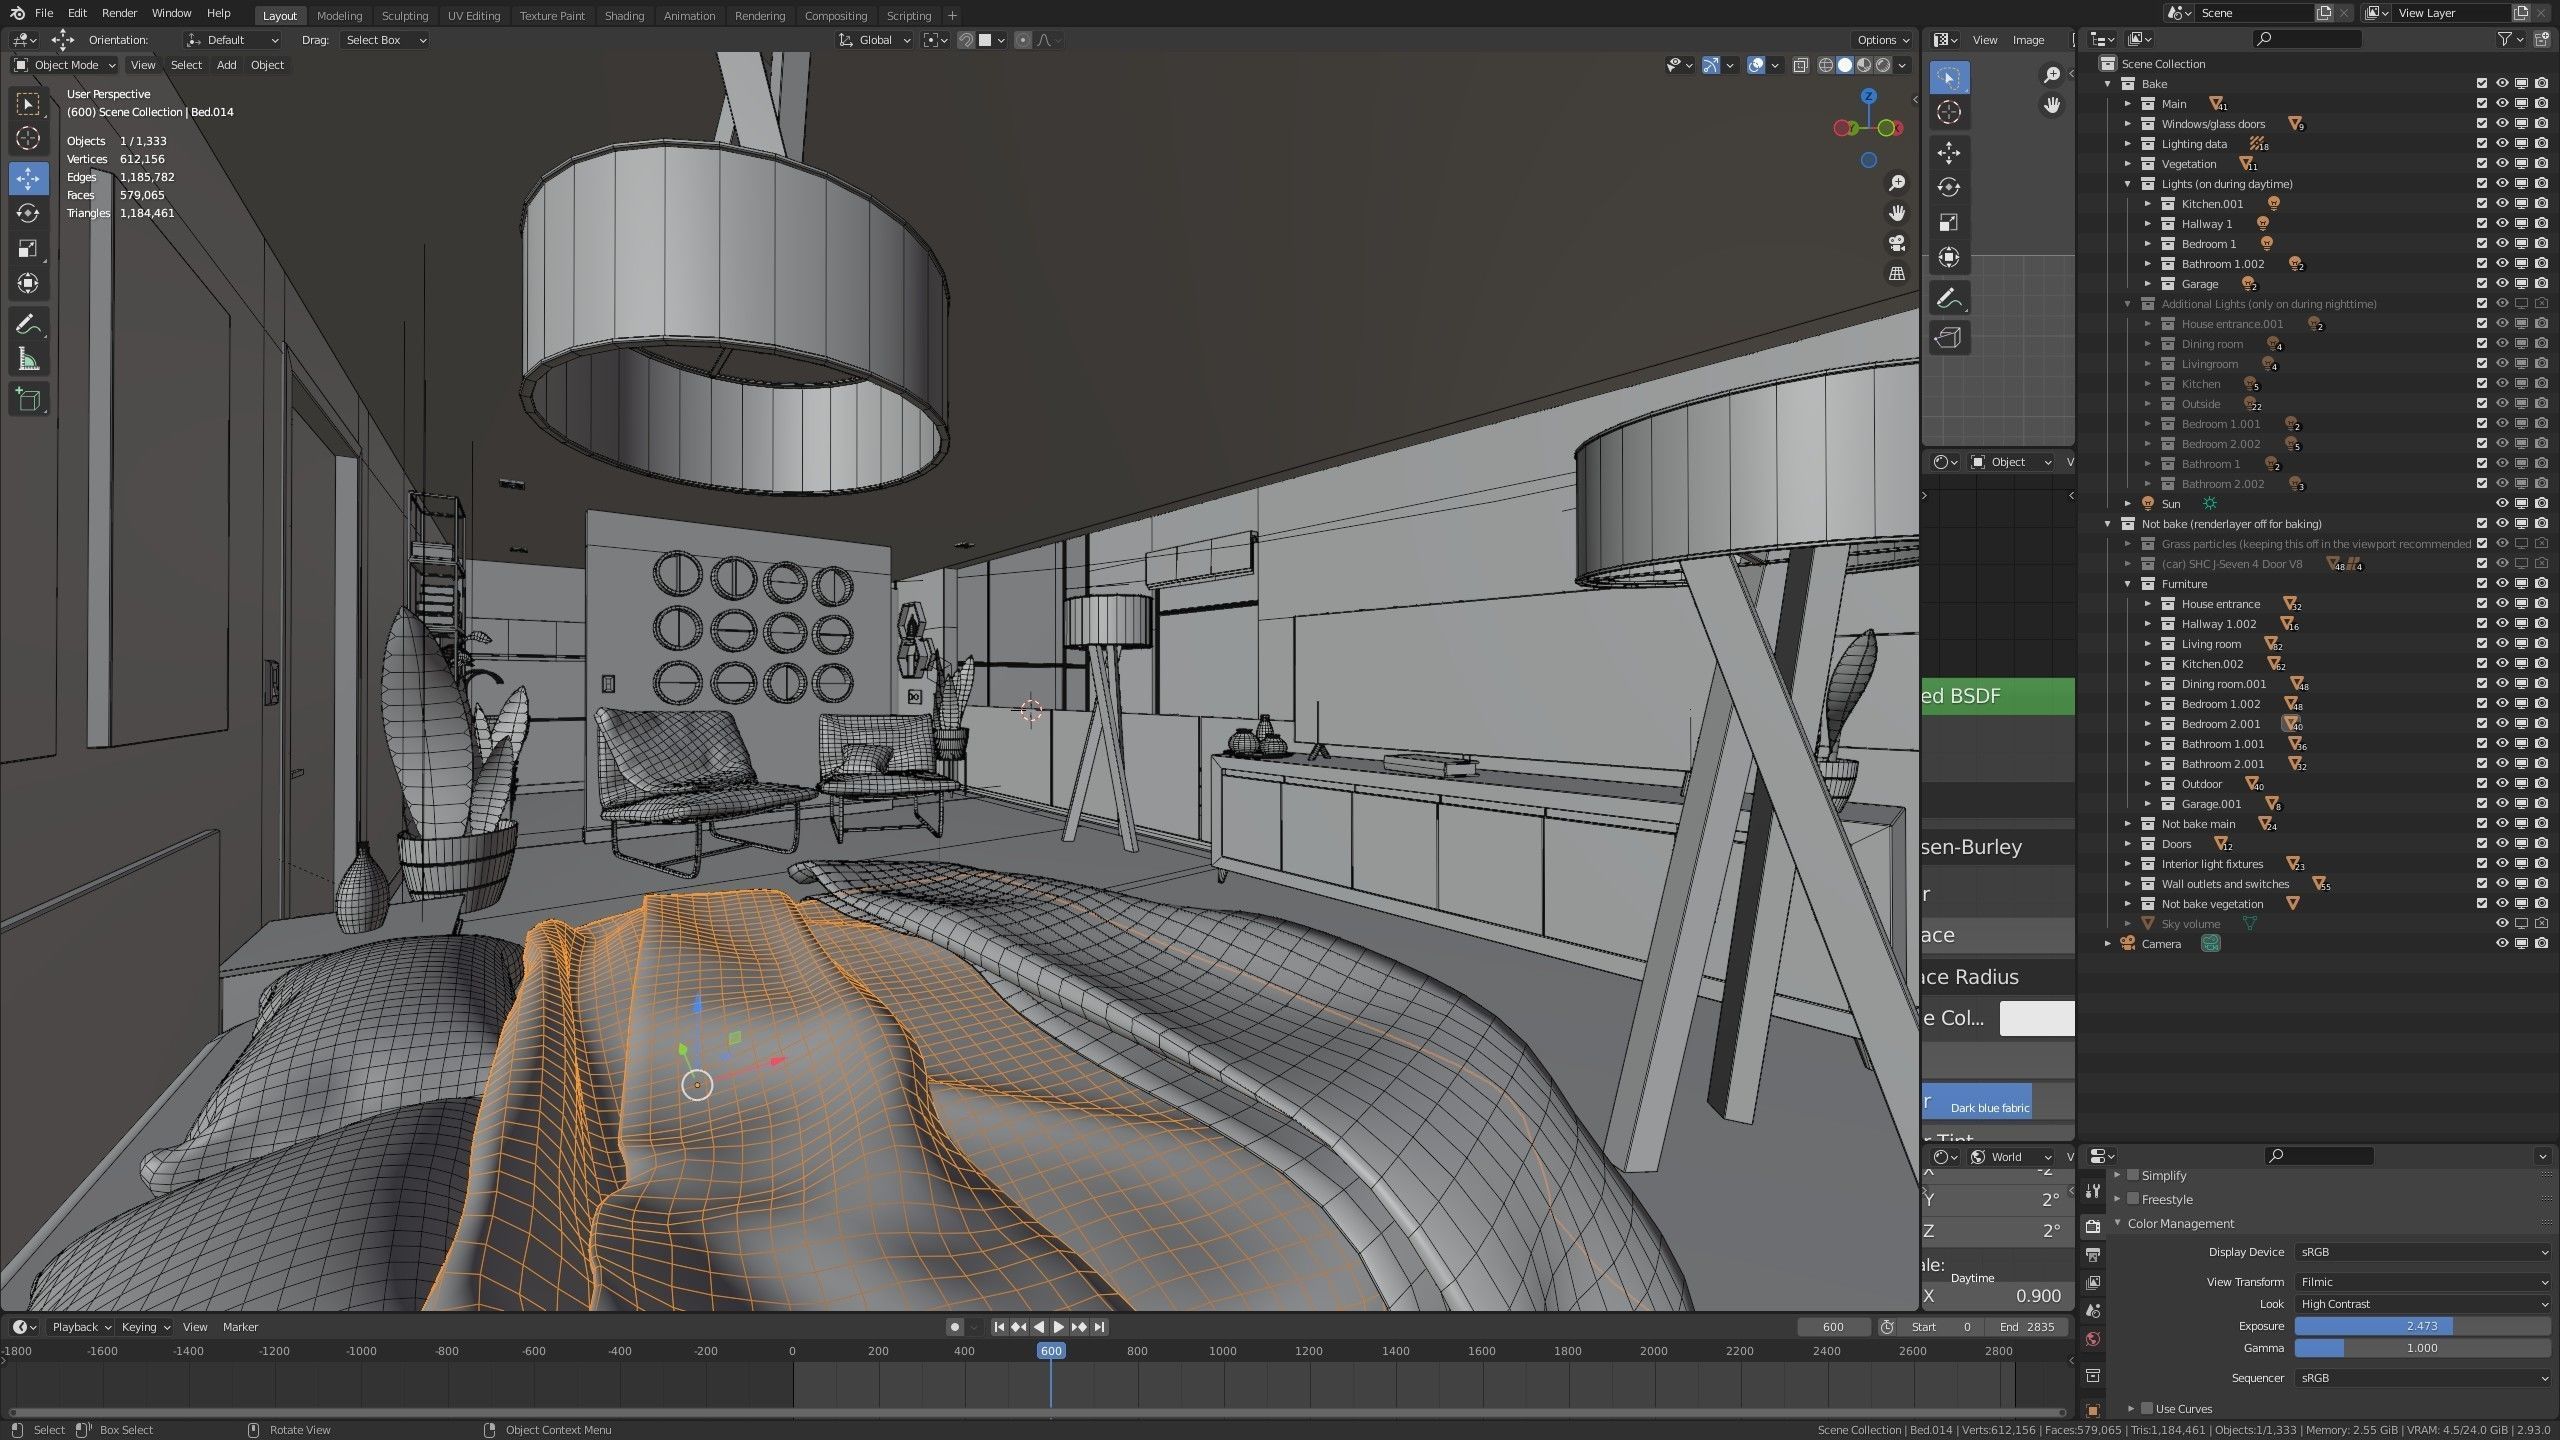The width and height of the screenshot is (2560, 1440).
Task: Open the Object Mode dropdown
Action: (65, 65)
